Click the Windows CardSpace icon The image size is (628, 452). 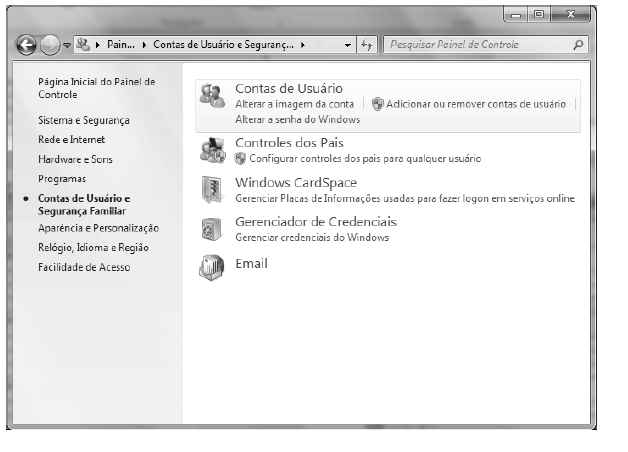coord(212,190)
